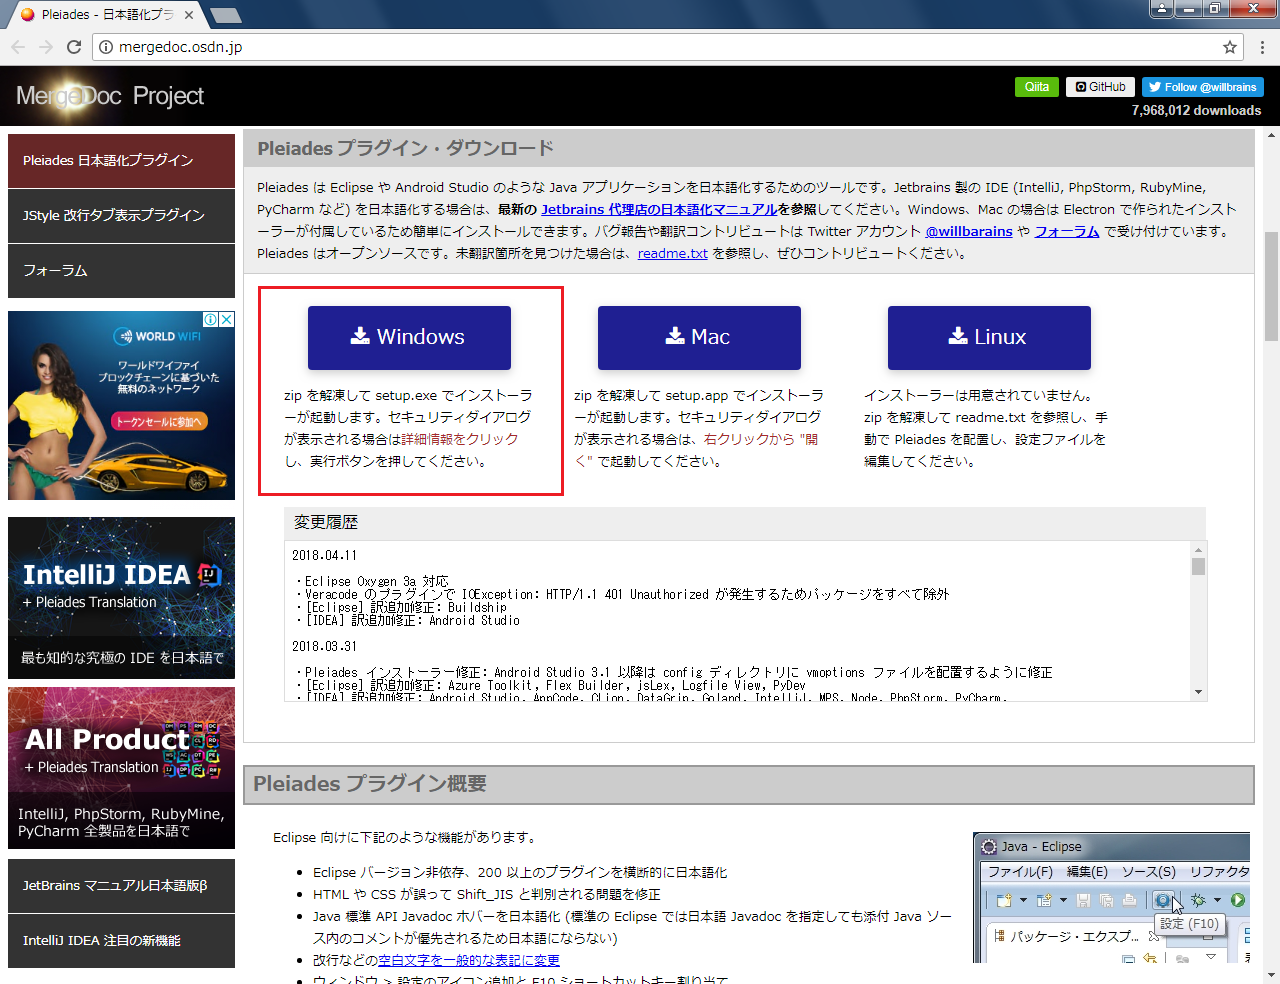Reload the page with the refresh icon

(74, 47)
